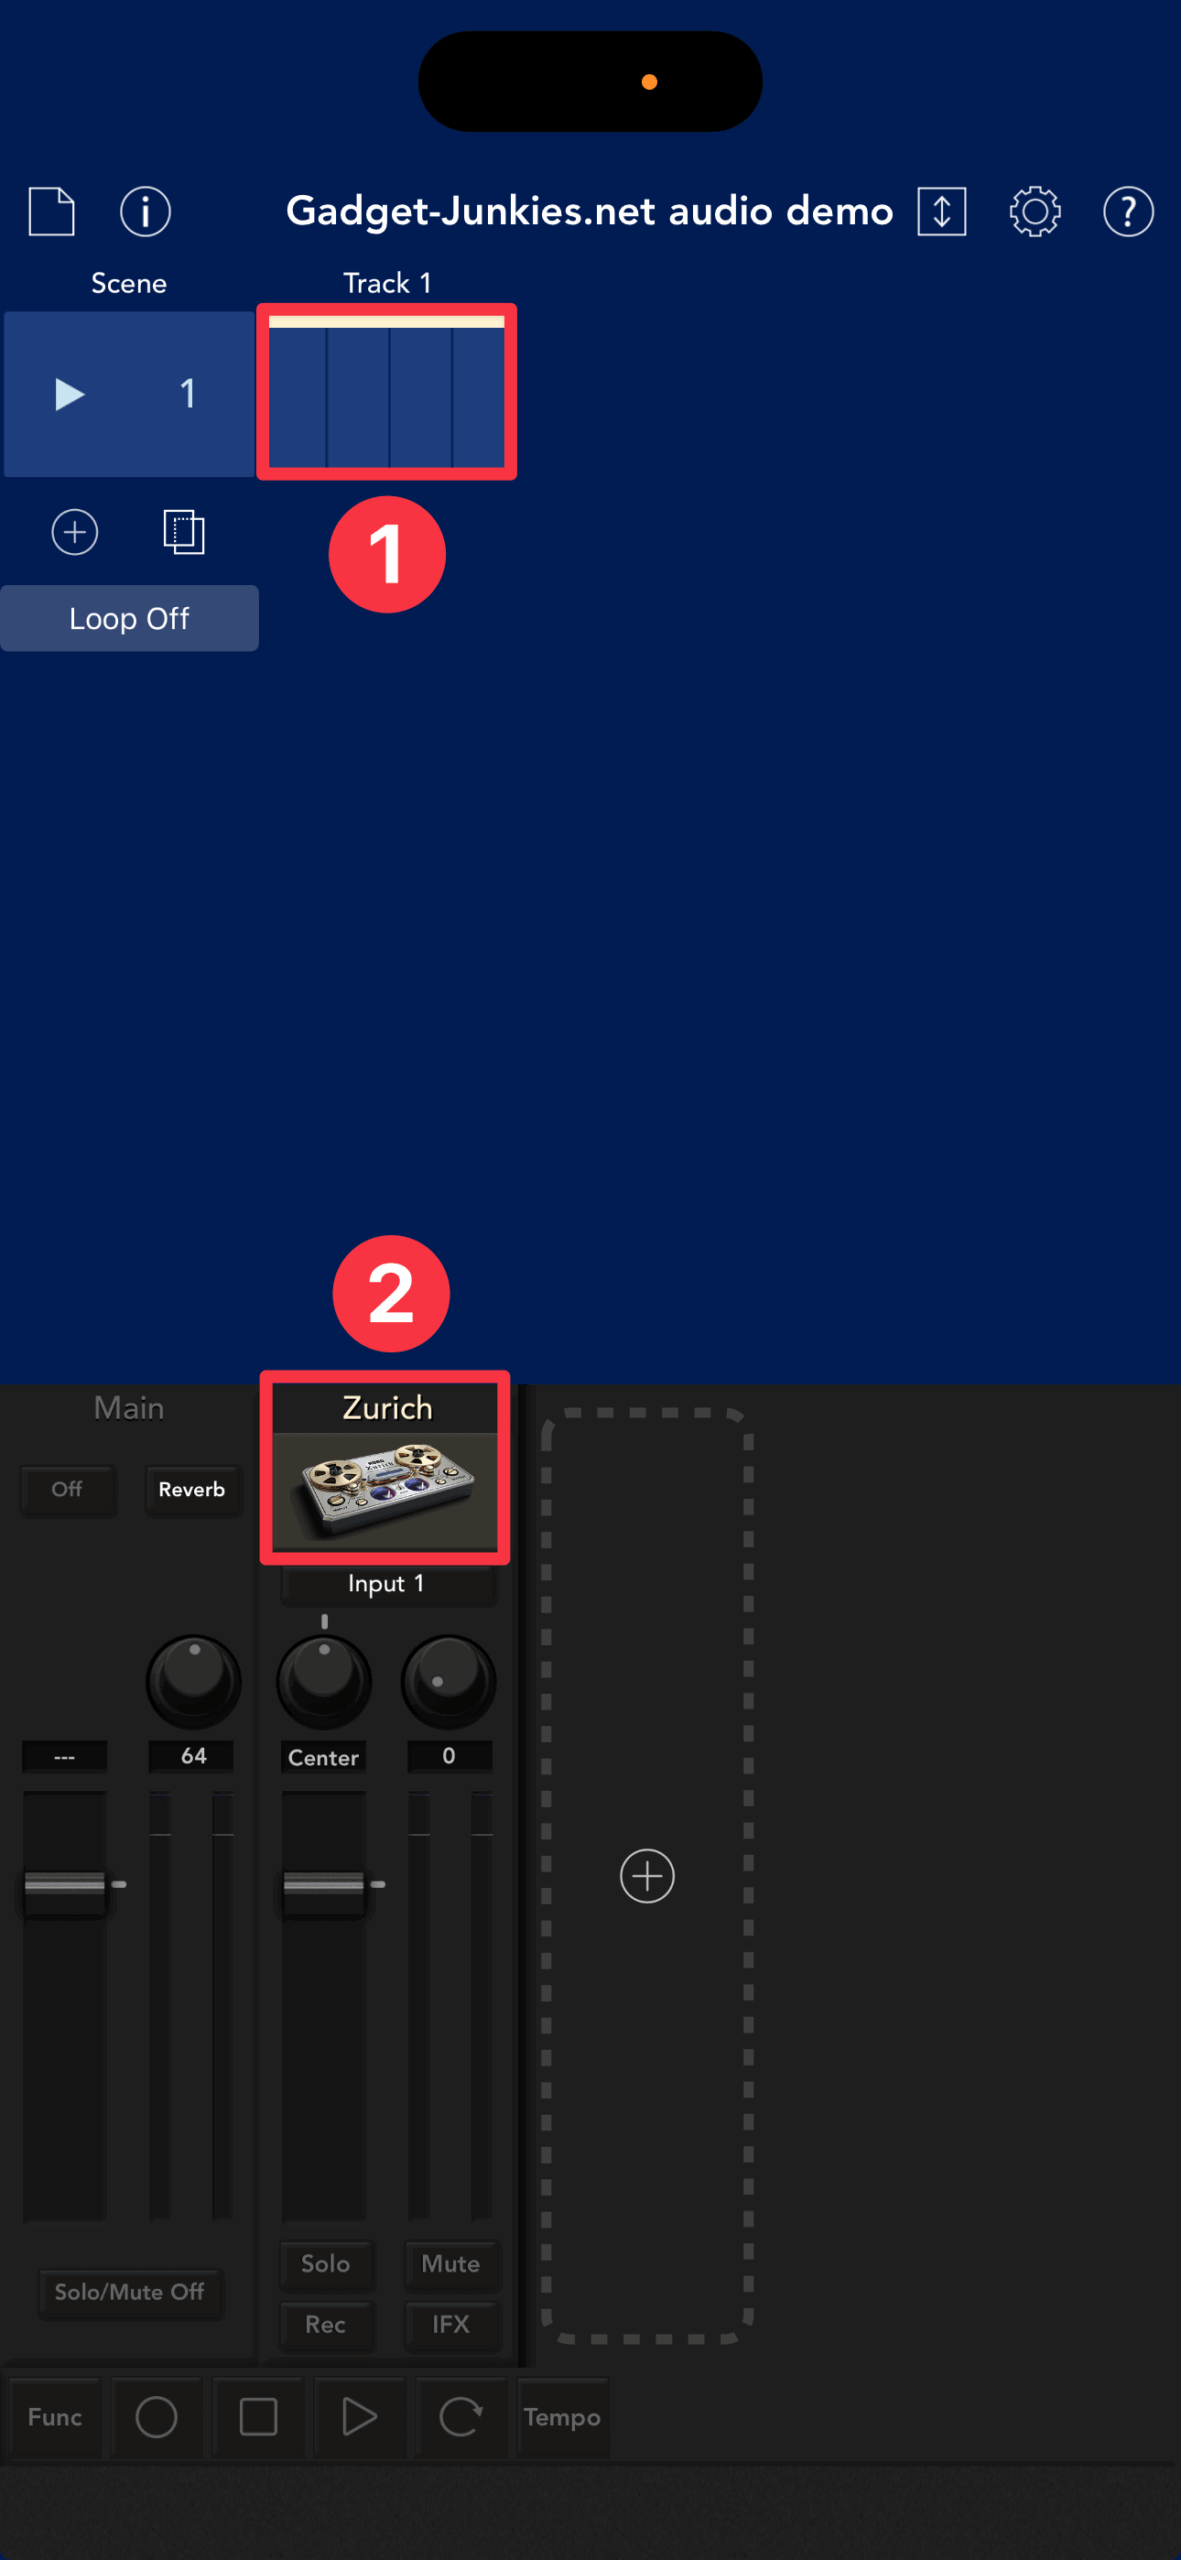Tap the settings gear icon
The height and width of the screenshot is (2560, 1181).
1035,211
